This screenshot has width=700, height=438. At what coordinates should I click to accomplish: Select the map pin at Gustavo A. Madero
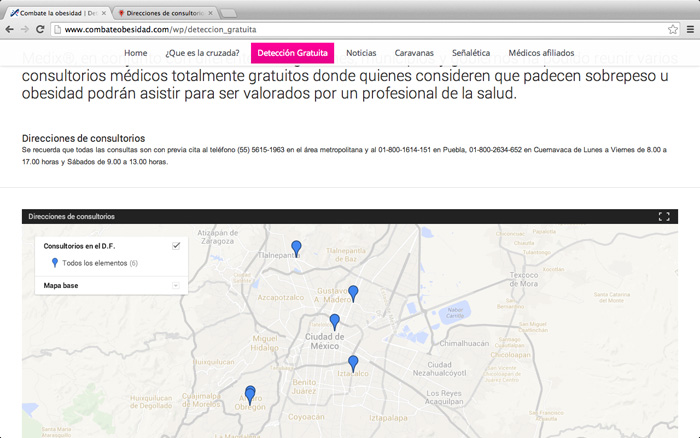(353, 293)
